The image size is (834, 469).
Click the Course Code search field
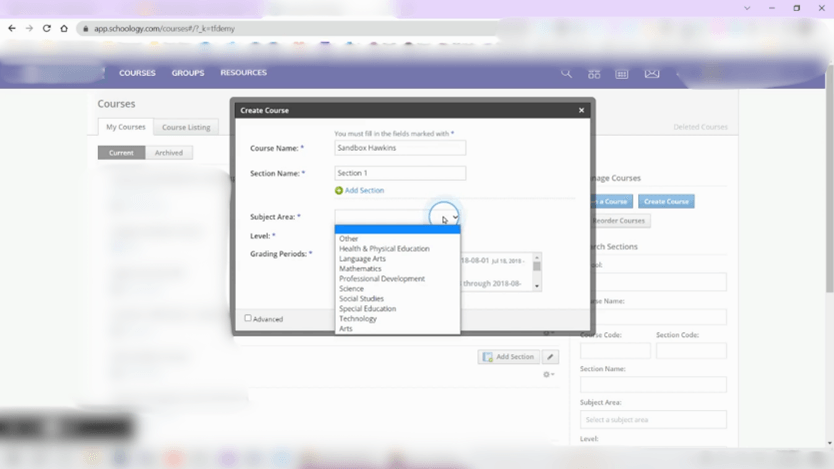pos(615,351)
